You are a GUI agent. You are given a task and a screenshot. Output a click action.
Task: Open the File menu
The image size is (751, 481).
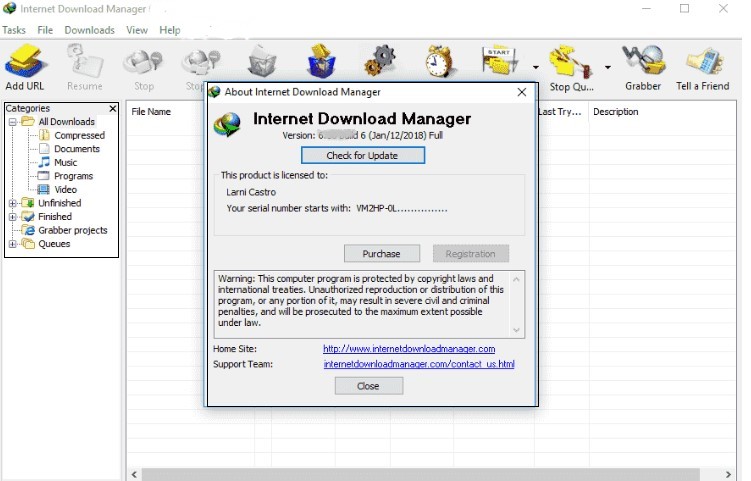(x=45, y=30)
